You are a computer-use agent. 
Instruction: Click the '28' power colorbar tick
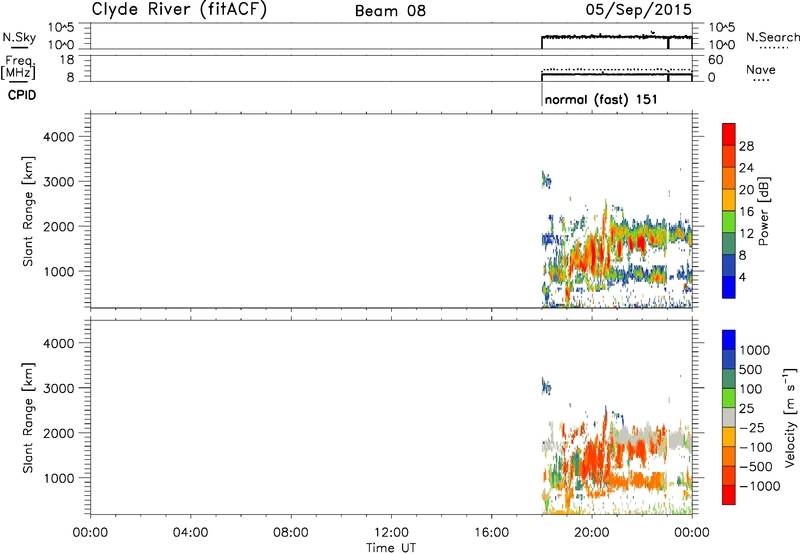pos(746,146)
